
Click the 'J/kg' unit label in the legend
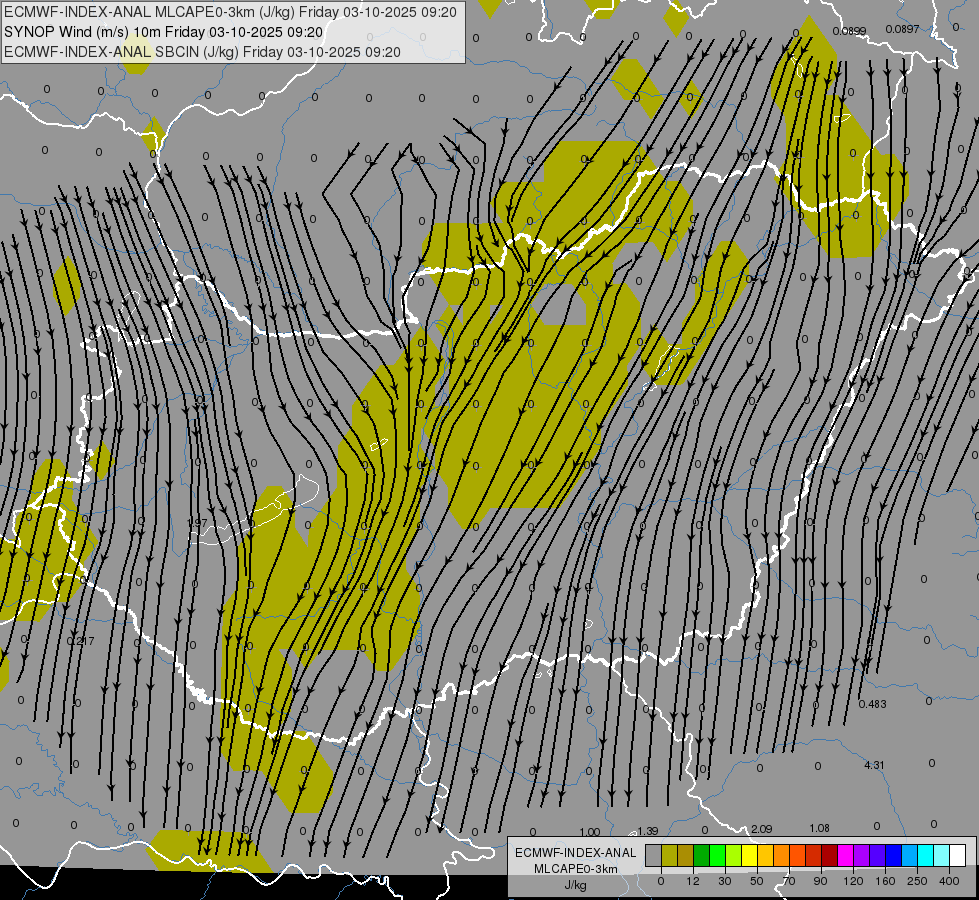click(576, 885)
